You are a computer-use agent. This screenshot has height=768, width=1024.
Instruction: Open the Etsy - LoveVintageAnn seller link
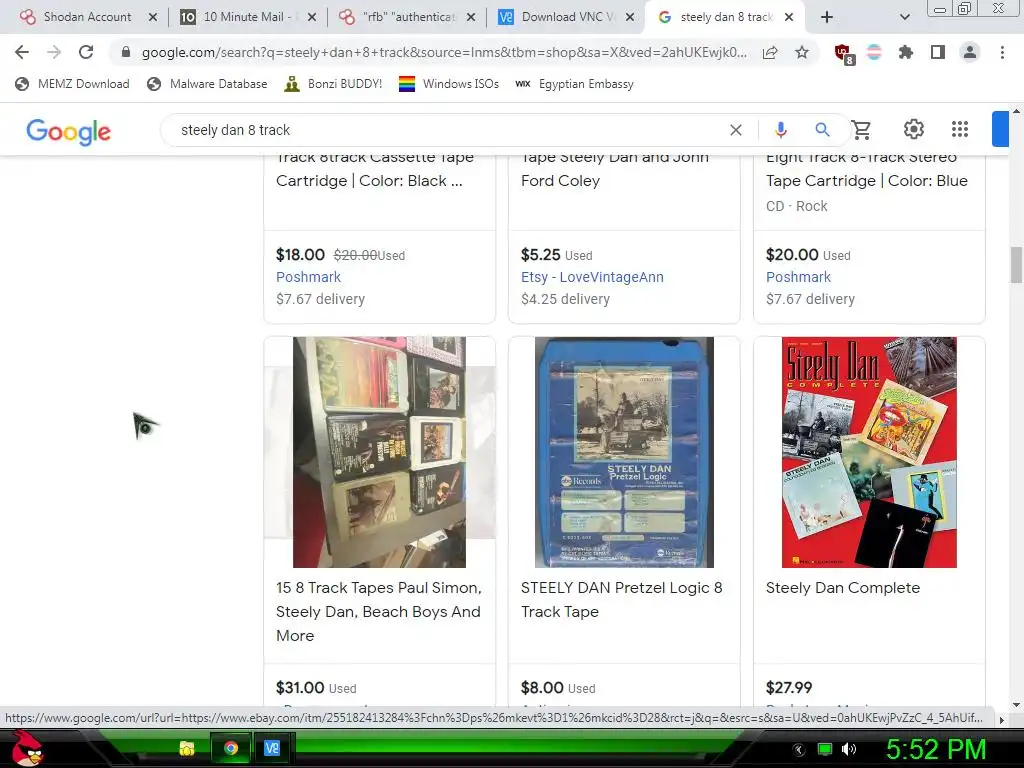592,277
